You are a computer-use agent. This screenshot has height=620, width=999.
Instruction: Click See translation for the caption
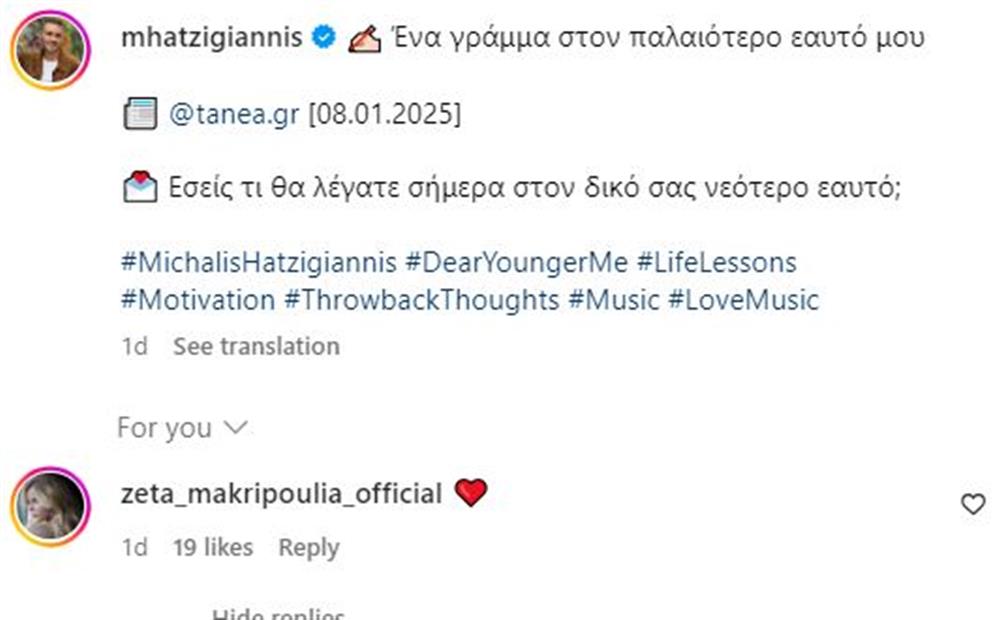click(256, 346)
